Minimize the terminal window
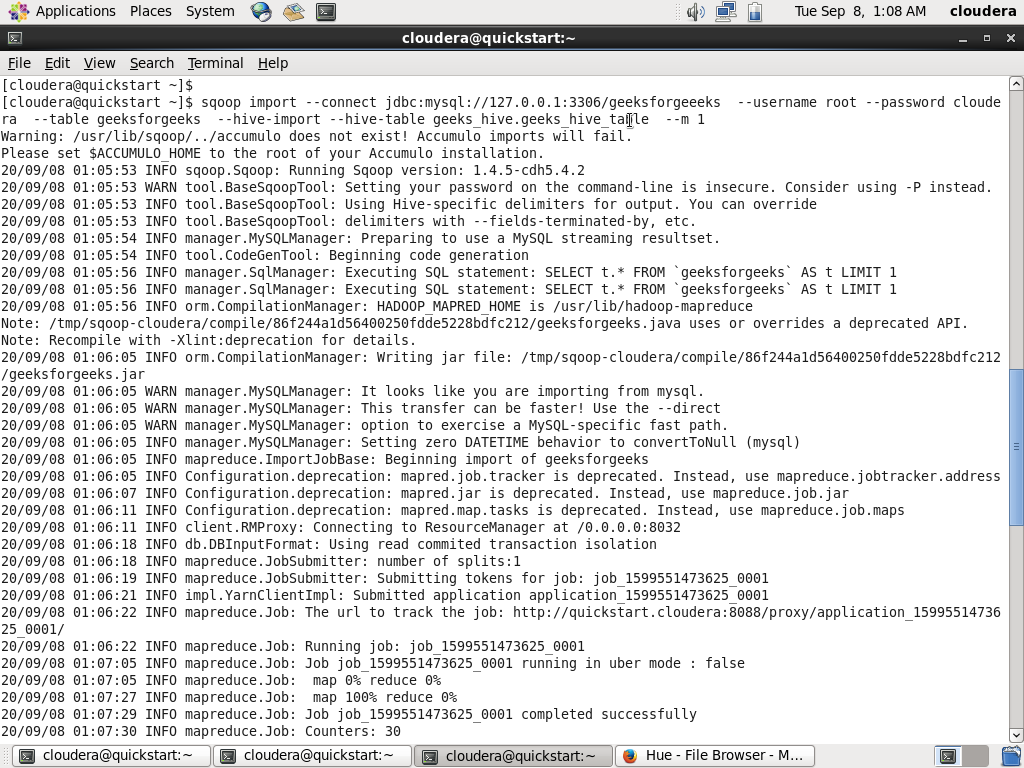Image resolution: width=1024 pixels, height=768 pixels. [963, 39]
